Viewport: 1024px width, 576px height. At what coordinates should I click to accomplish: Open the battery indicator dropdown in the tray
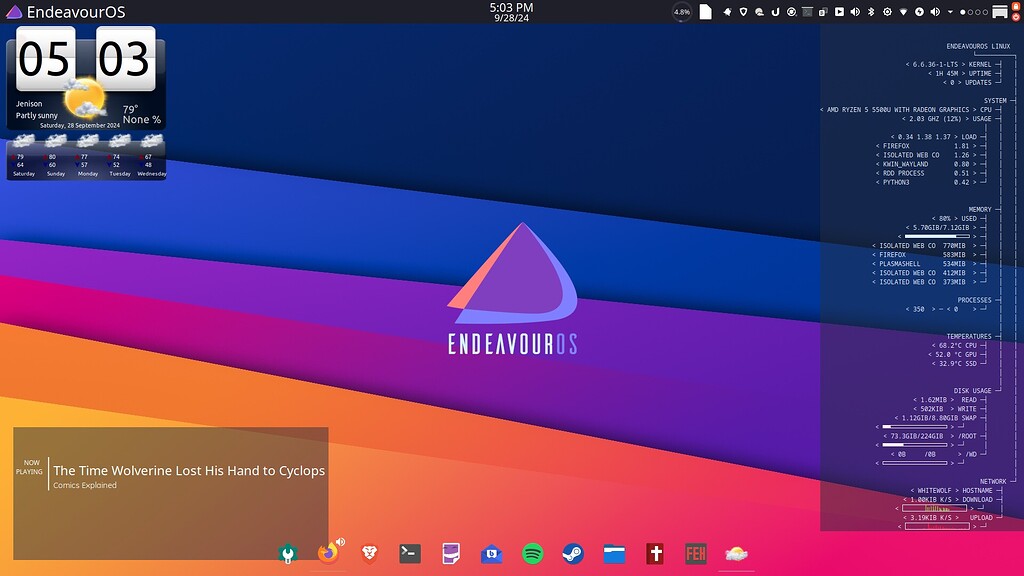pos(918,11)
